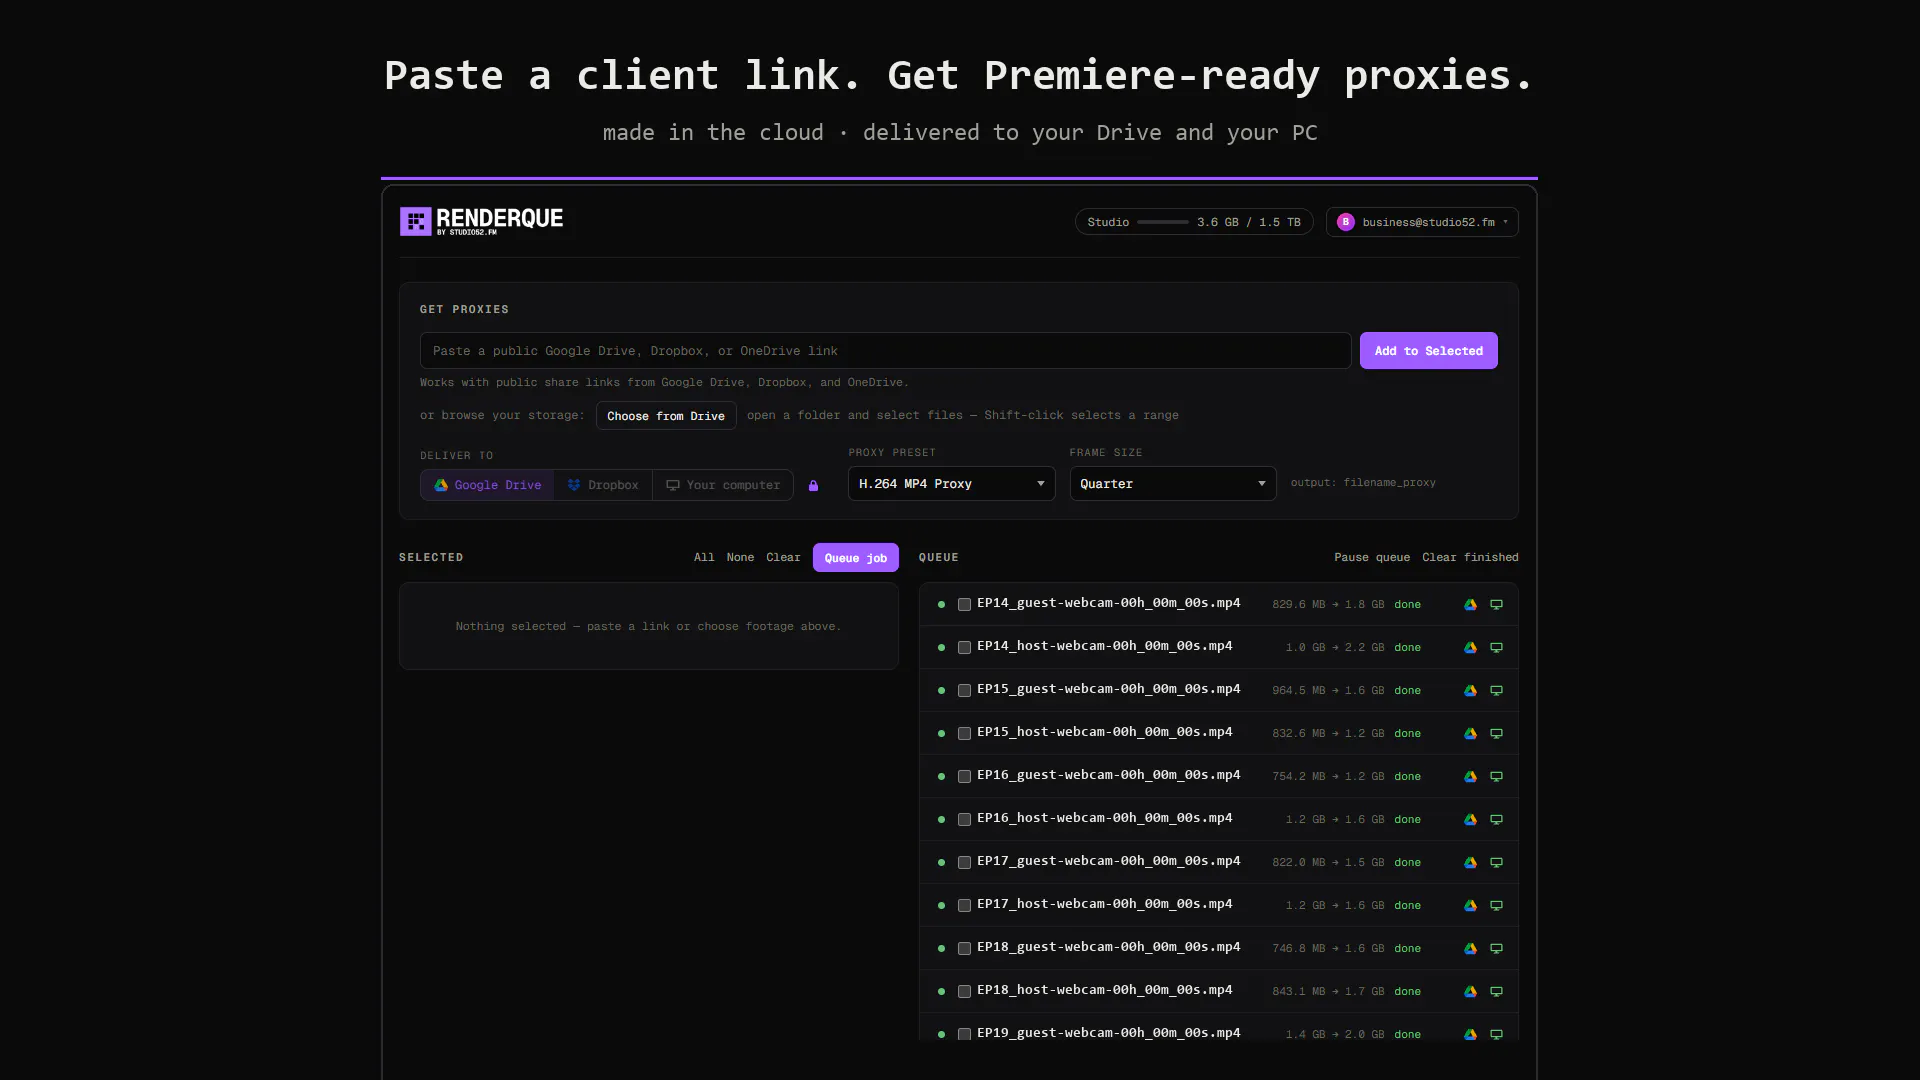This screenshot has height=1080, width=1920.
Task: Click the account avatar badge B
Action: (x=1346, y=222)
